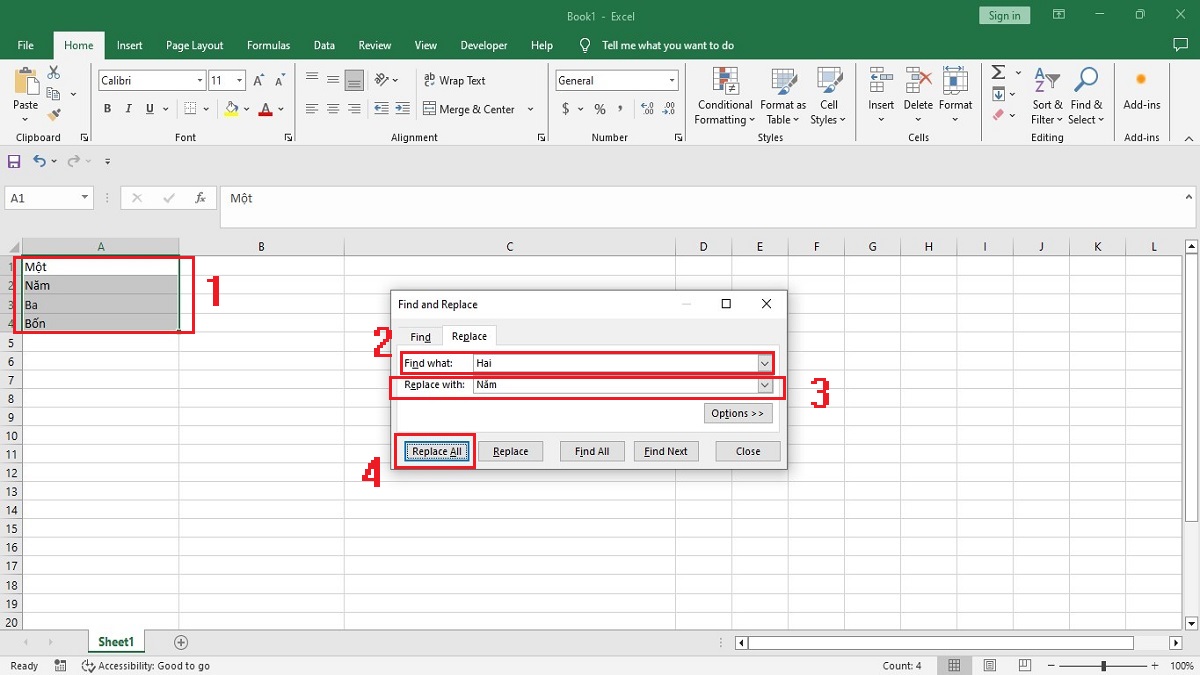Align cell text to the right
The width and height of the screenshot is (1200, 675).
point(354,109)
